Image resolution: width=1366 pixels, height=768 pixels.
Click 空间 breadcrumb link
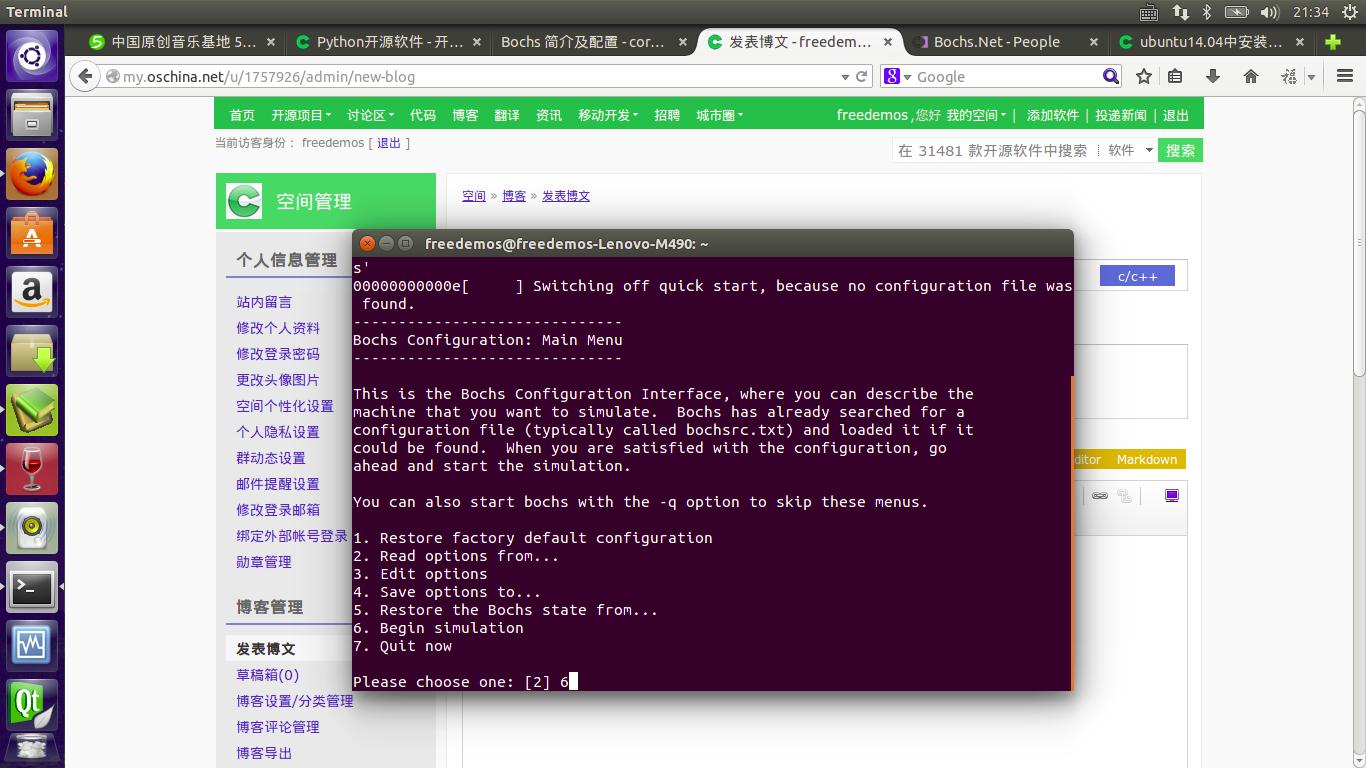pyautogui.click(x=474, y=196)
